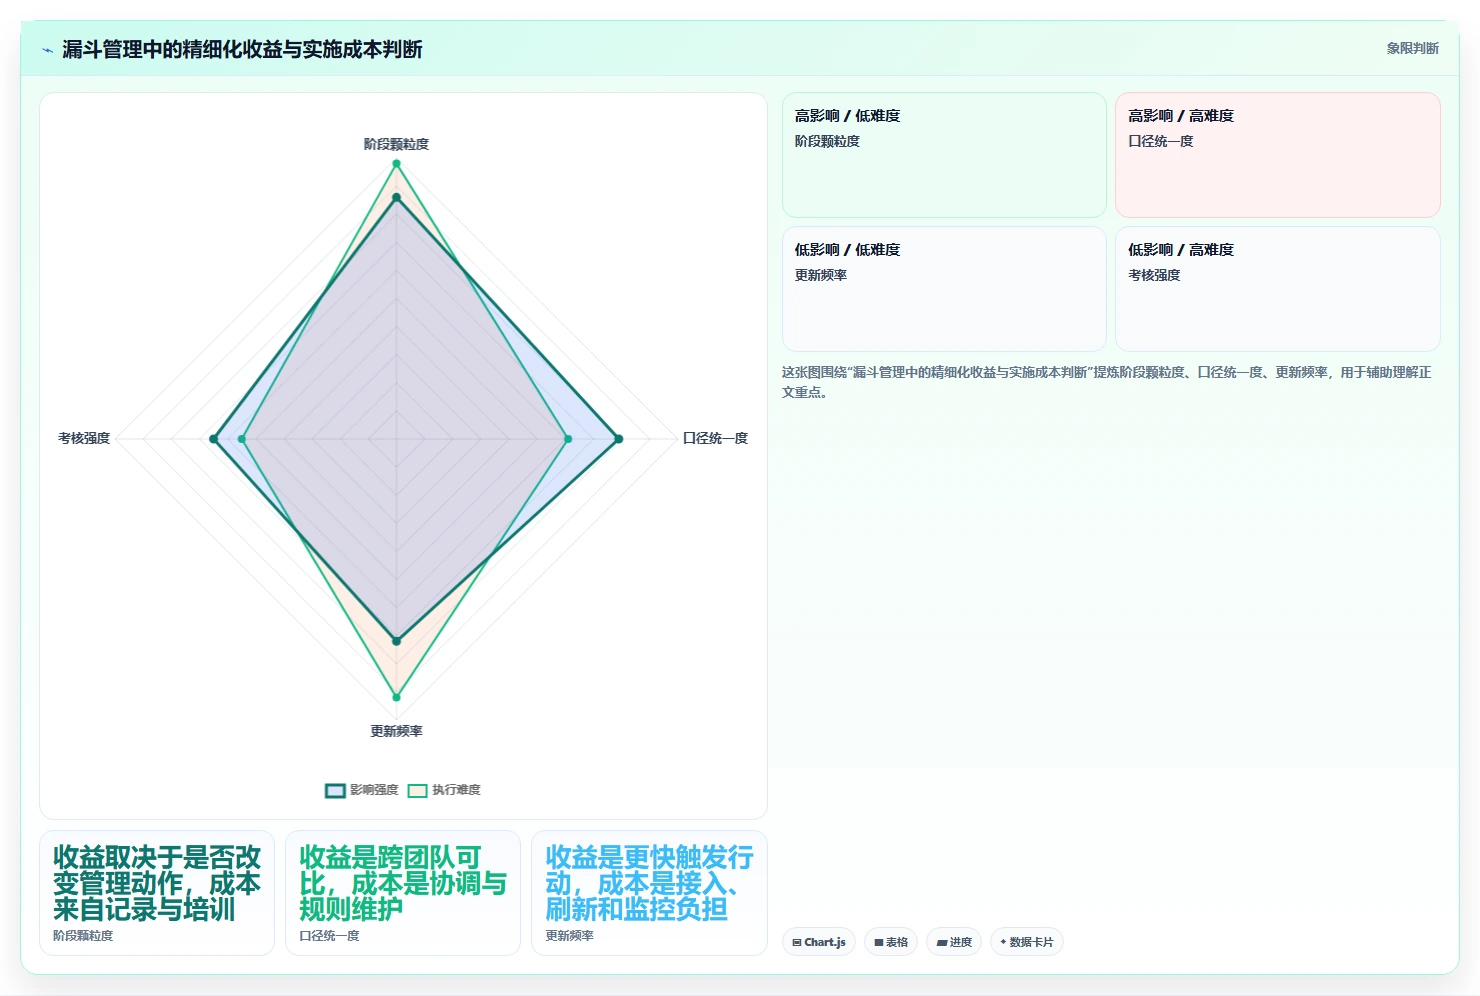Click the 更新频率 axis label on radar chart
The height and width of the screenshot is (996, 1480).
[x=396, y=731]
